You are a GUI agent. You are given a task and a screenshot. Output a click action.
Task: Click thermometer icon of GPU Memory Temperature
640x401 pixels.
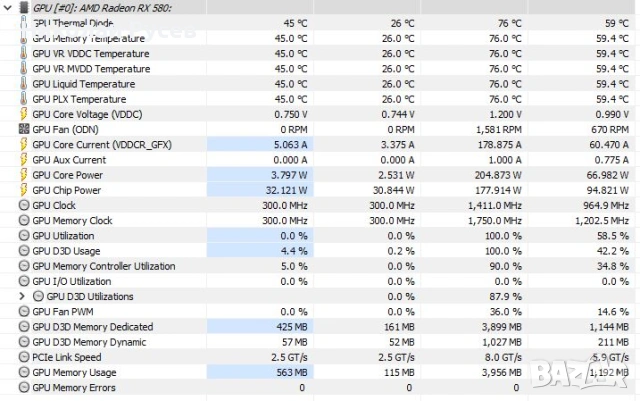pyautogui.click(x=24, y=38)
